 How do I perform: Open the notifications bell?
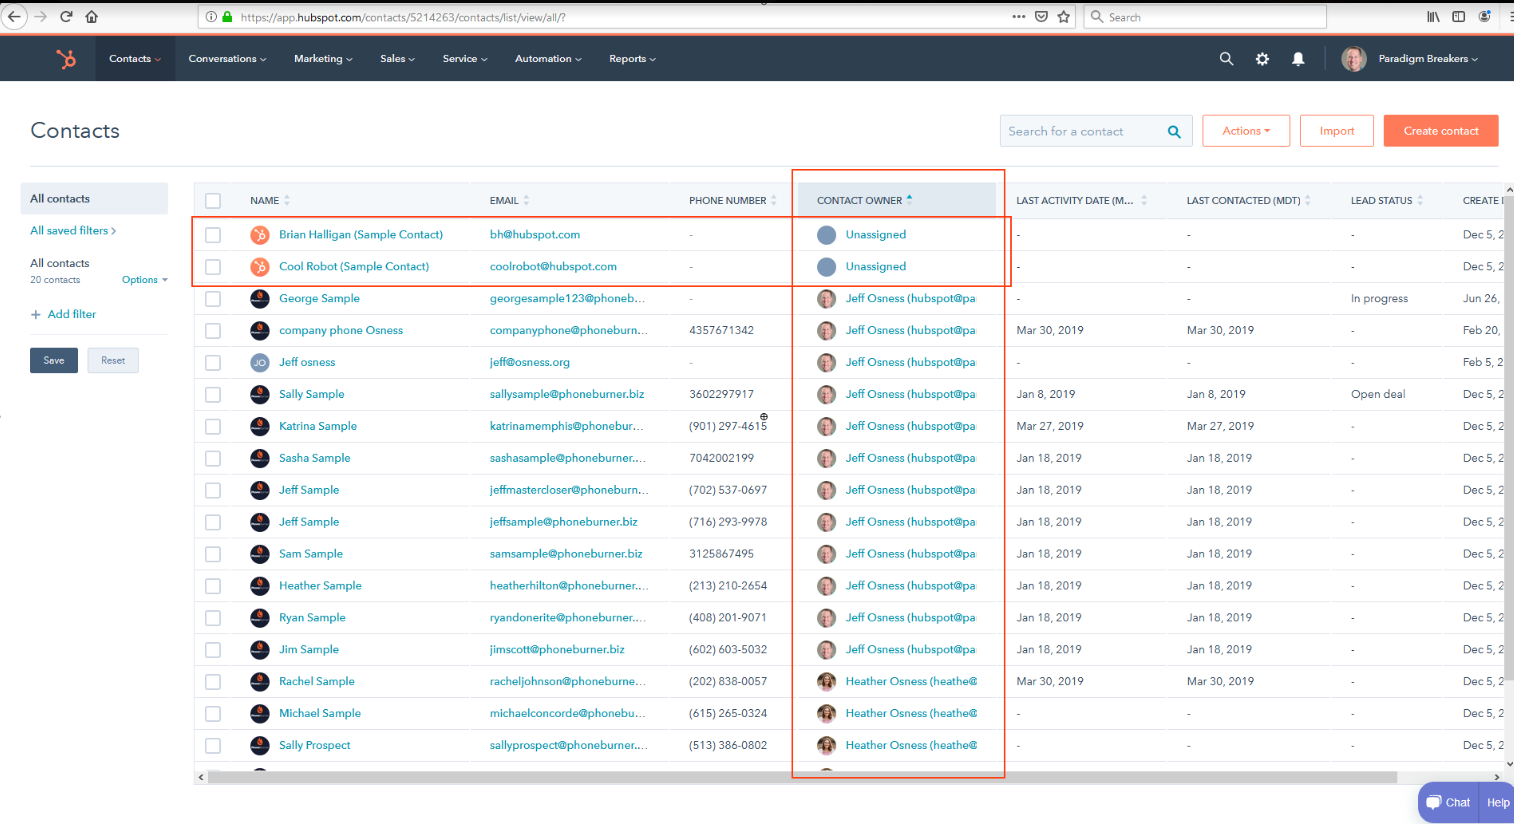(1298, 59)
